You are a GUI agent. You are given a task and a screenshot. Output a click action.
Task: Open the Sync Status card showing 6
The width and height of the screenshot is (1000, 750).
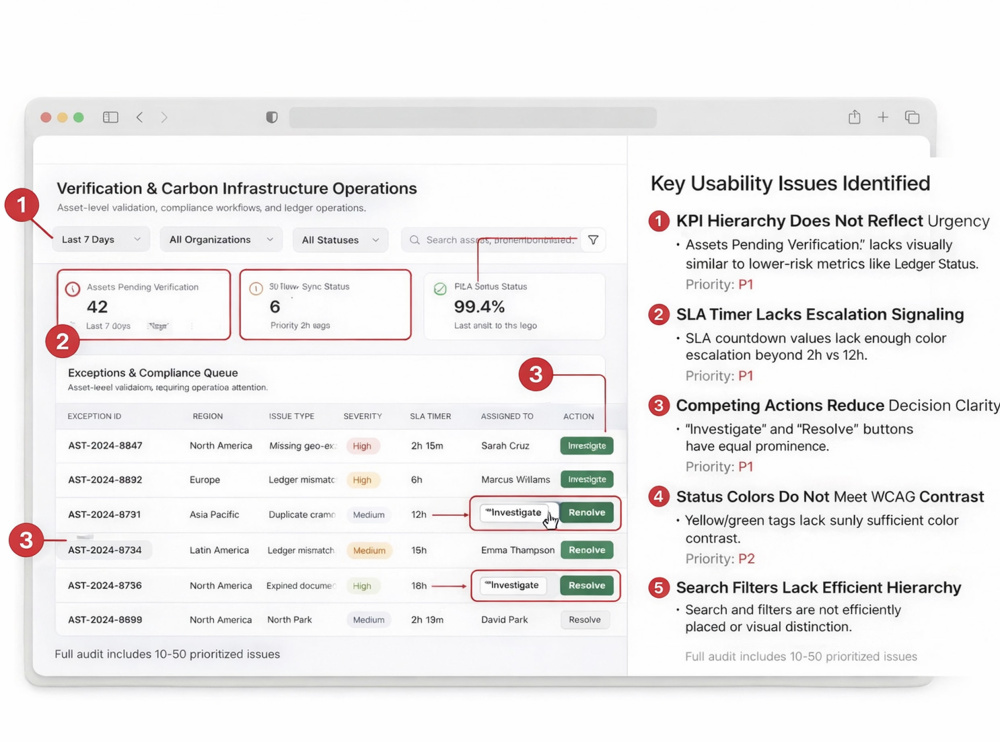click(x=325, y=305)
